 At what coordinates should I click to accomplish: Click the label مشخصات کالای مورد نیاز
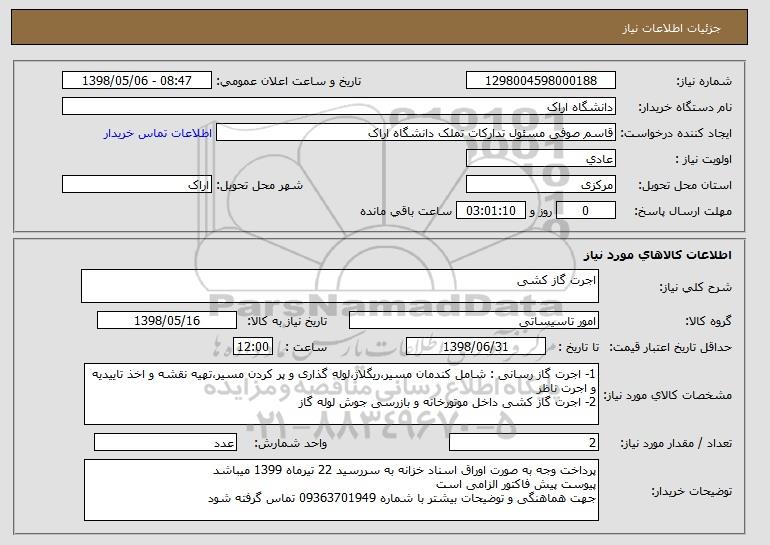point(667,395)
